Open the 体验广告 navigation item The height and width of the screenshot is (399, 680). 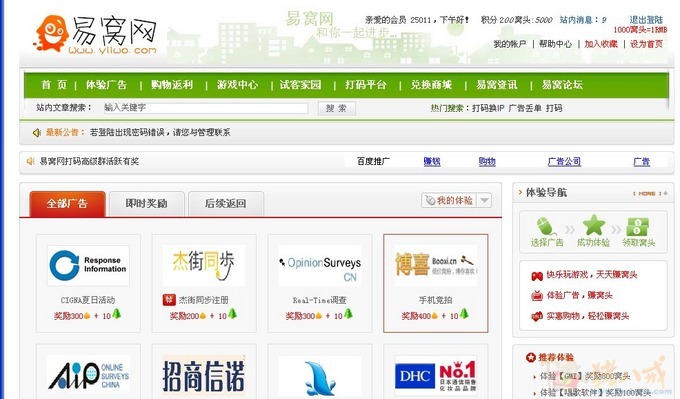pos(106,85)
